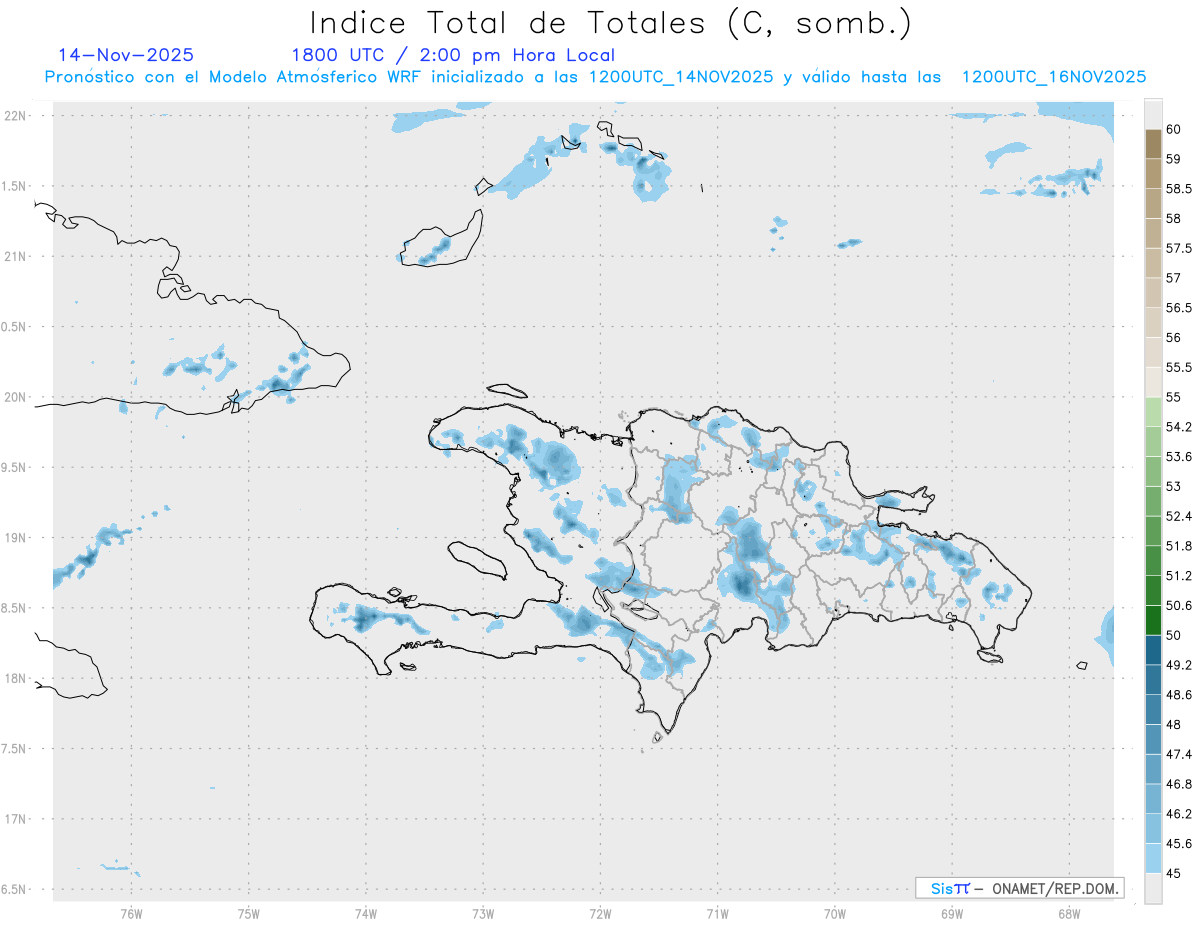Click the colorbar value '58.5'
1200x927 pixels.
click(x=1178, y=188)
